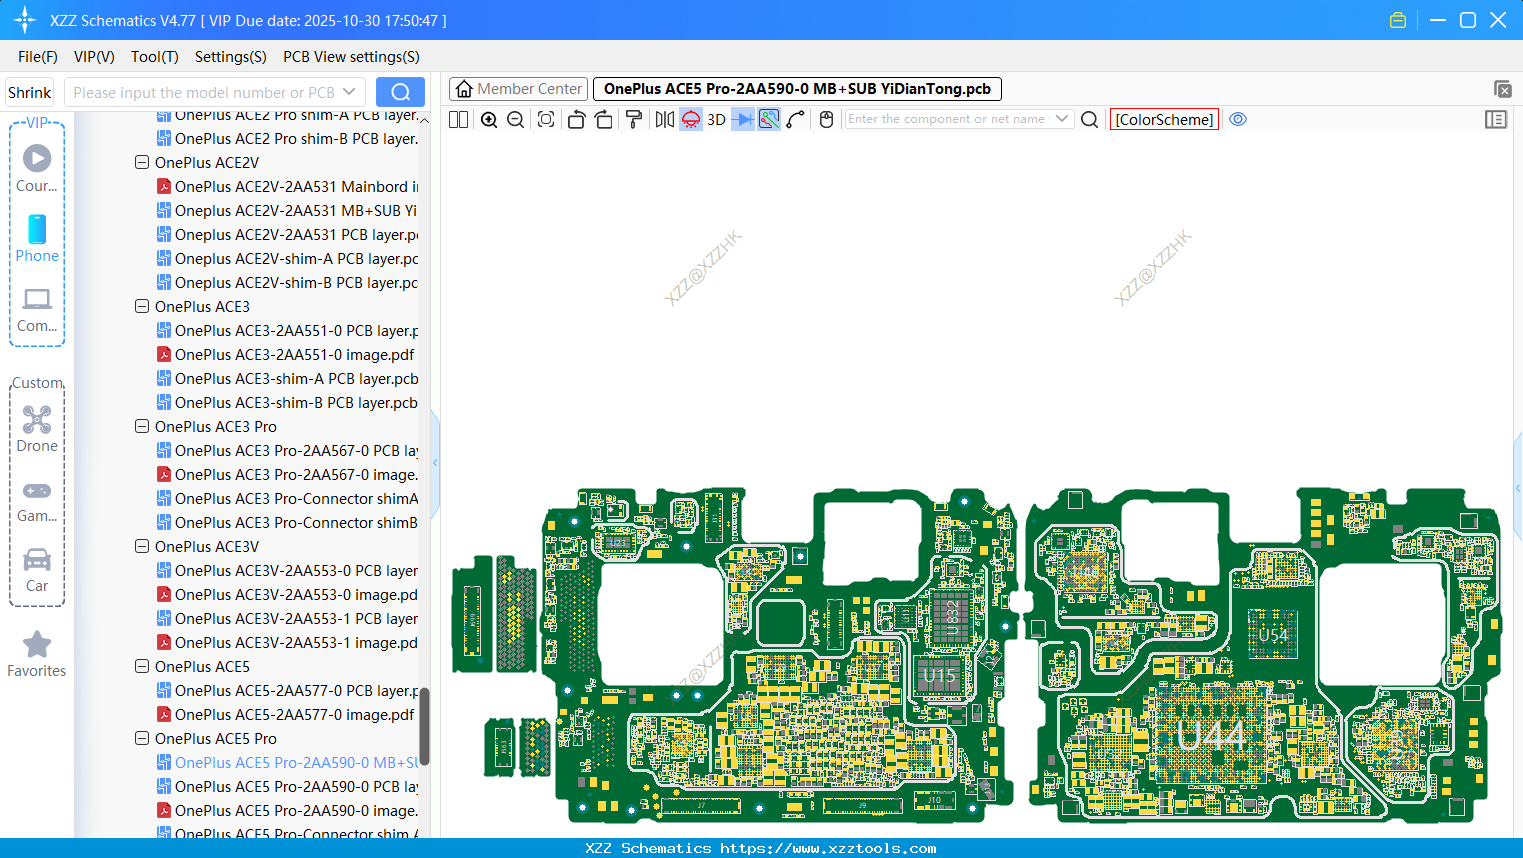
Task: Switch to 3D board view
Action: tap(716, 120)
